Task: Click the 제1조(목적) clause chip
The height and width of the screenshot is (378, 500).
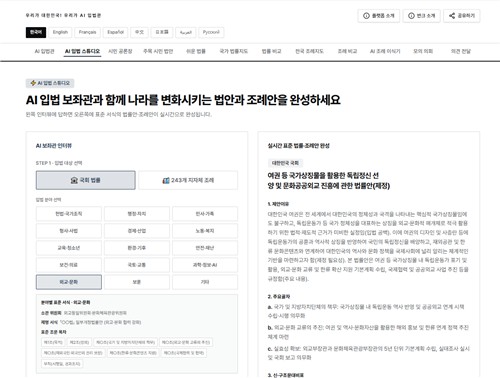Action: [53, 342]
